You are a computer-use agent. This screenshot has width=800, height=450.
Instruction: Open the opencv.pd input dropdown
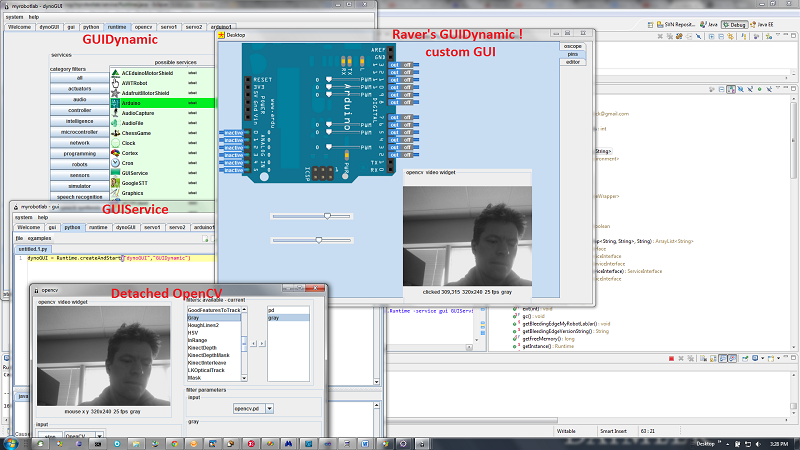(x=269, y=409)
